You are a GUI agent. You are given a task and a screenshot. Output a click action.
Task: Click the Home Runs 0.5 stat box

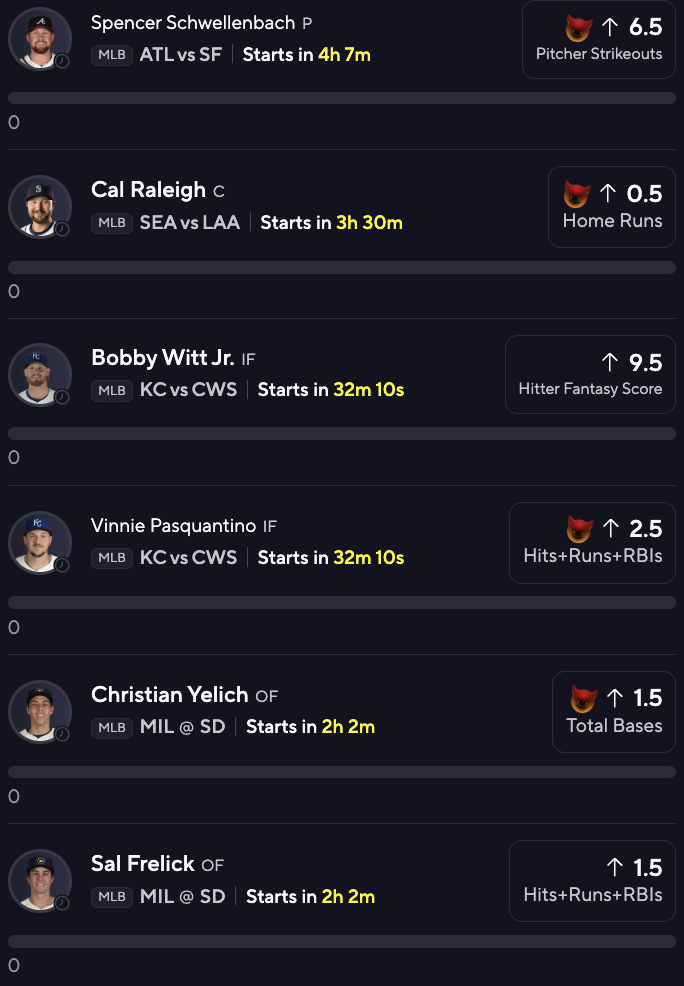(612, 206)
